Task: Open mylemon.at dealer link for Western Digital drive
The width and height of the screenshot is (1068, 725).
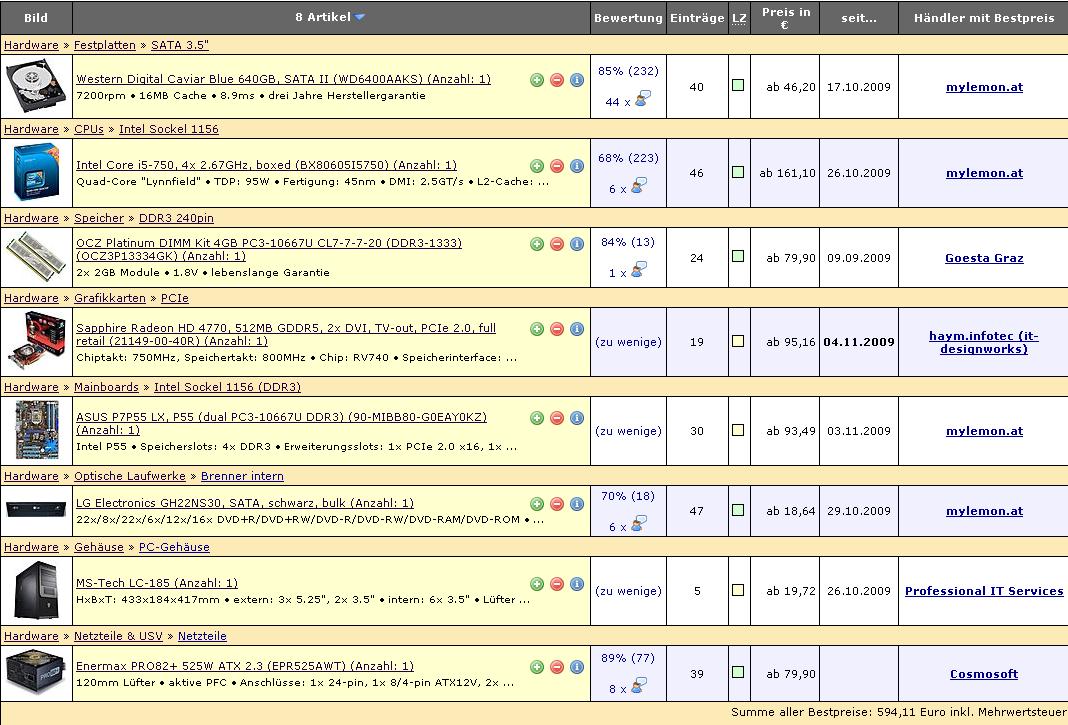Action: coord(984,87)
